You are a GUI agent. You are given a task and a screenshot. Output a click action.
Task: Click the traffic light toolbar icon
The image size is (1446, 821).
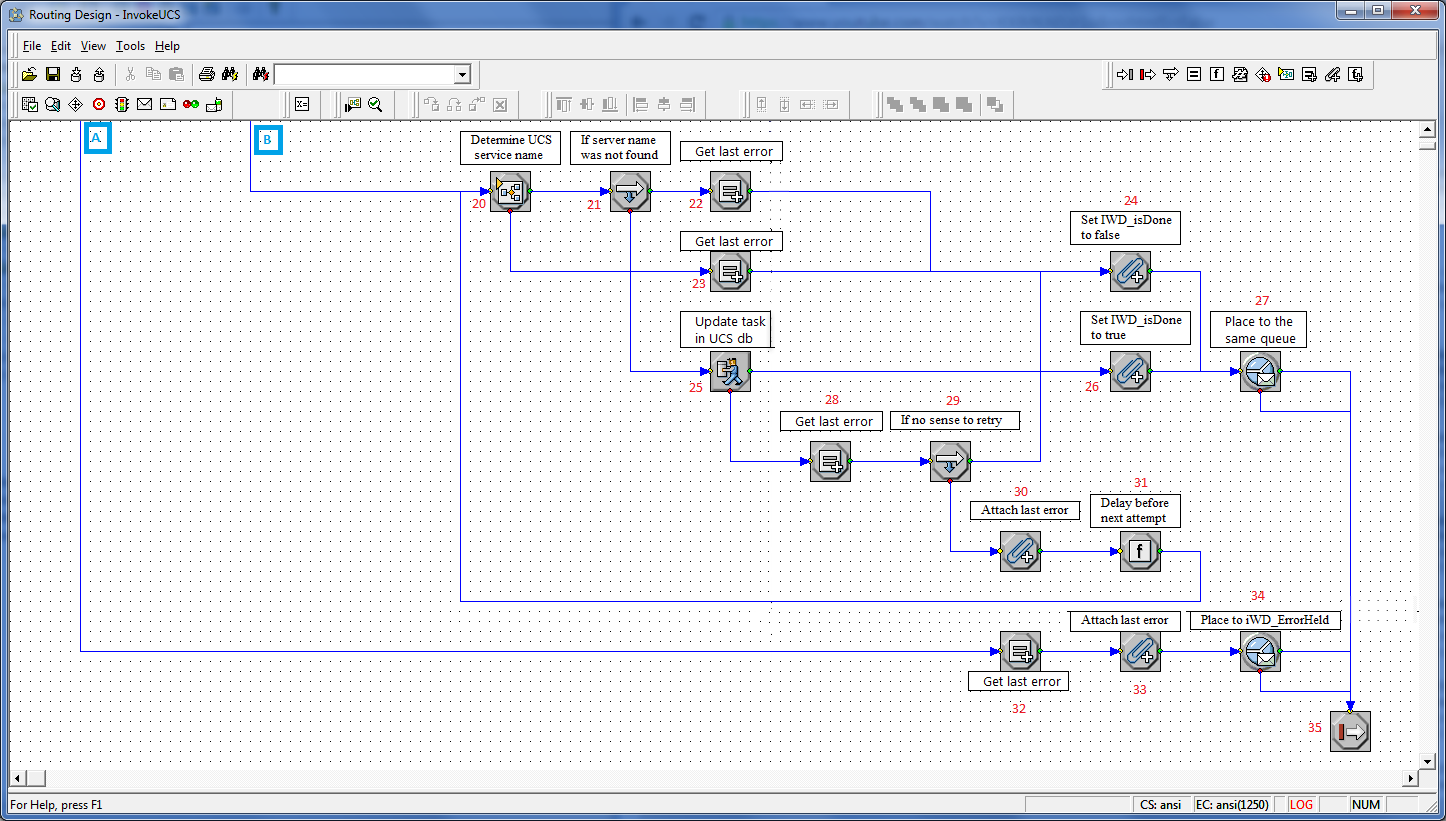point(122,103)
